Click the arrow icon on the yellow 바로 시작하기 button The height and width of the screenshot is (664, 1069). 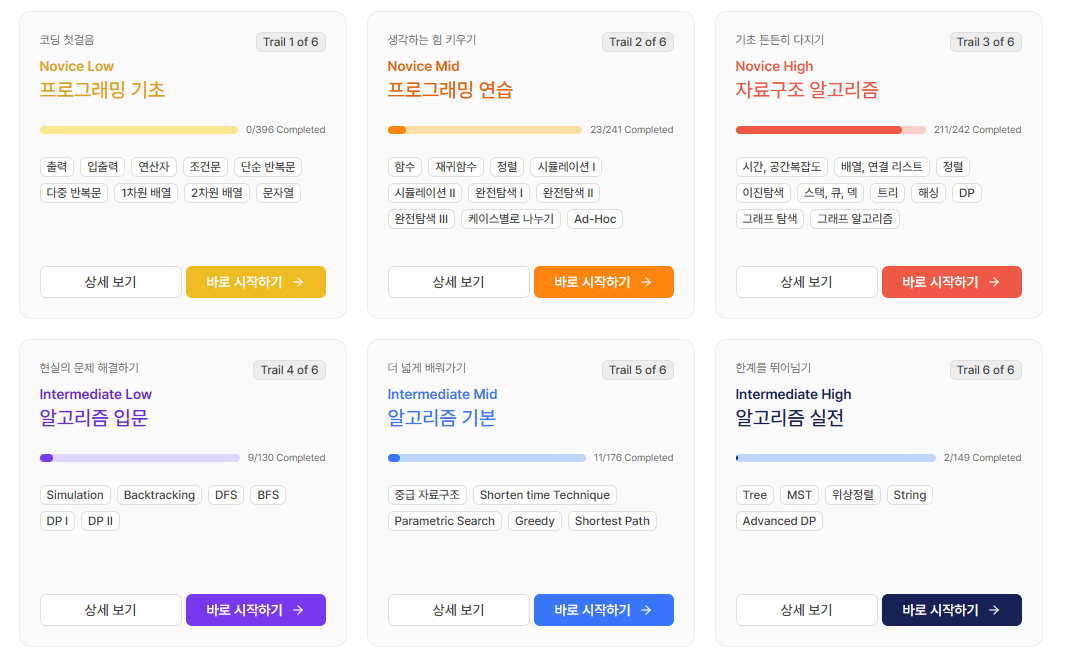[x=297, y=282]
